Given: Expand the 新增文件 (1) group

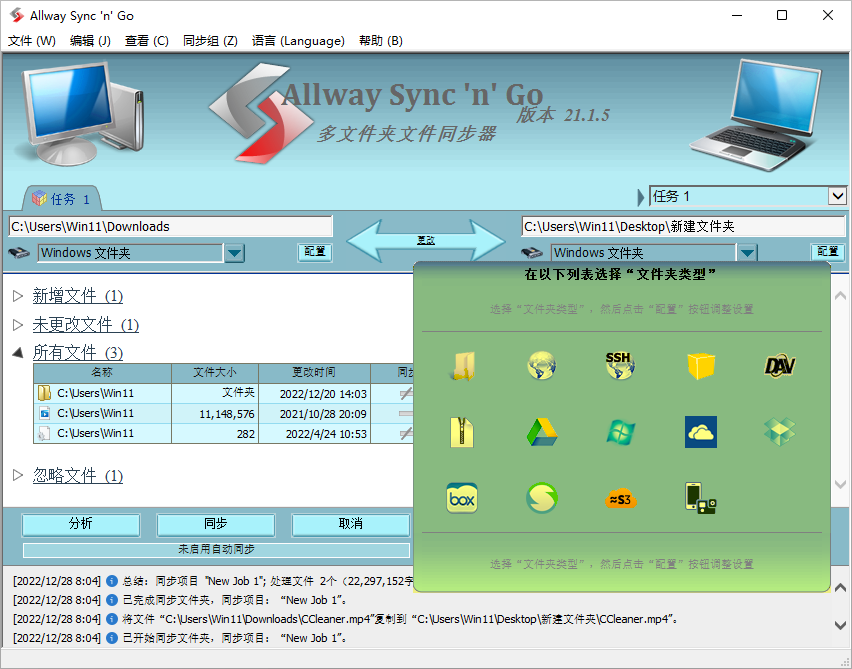Looking at the screenshot, I should click(18, 296).
